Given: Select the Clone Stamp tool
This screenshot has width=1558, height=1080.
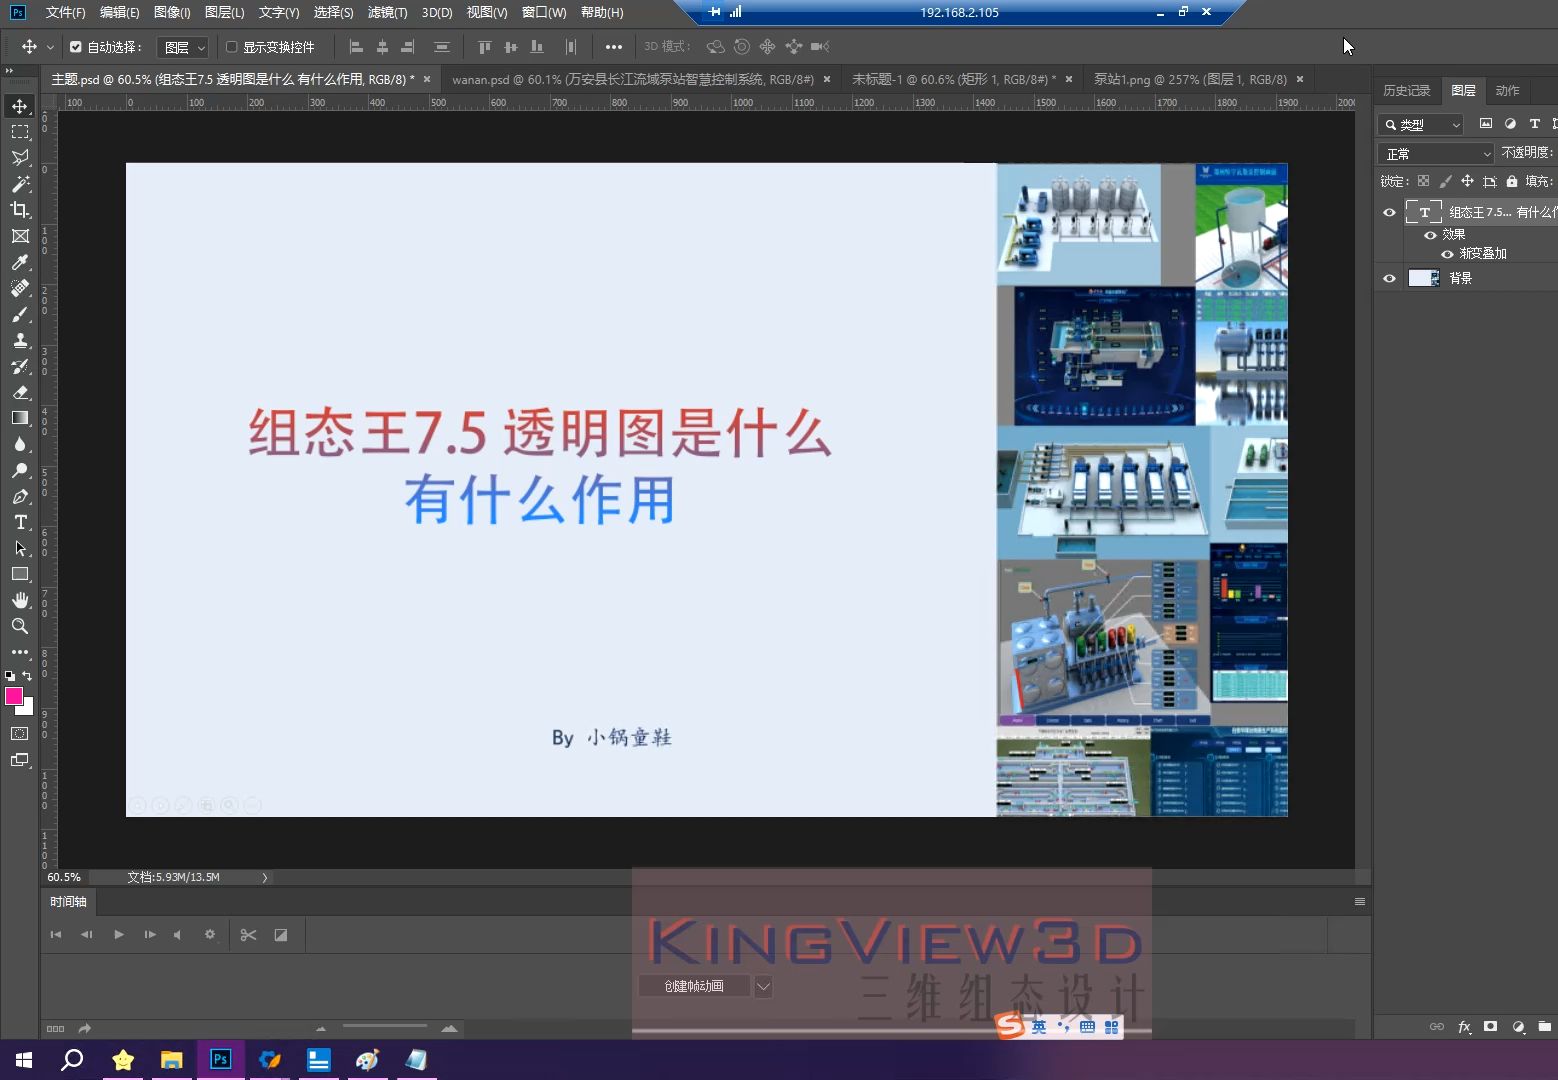Looking at the screenshot, I should 20,340.
